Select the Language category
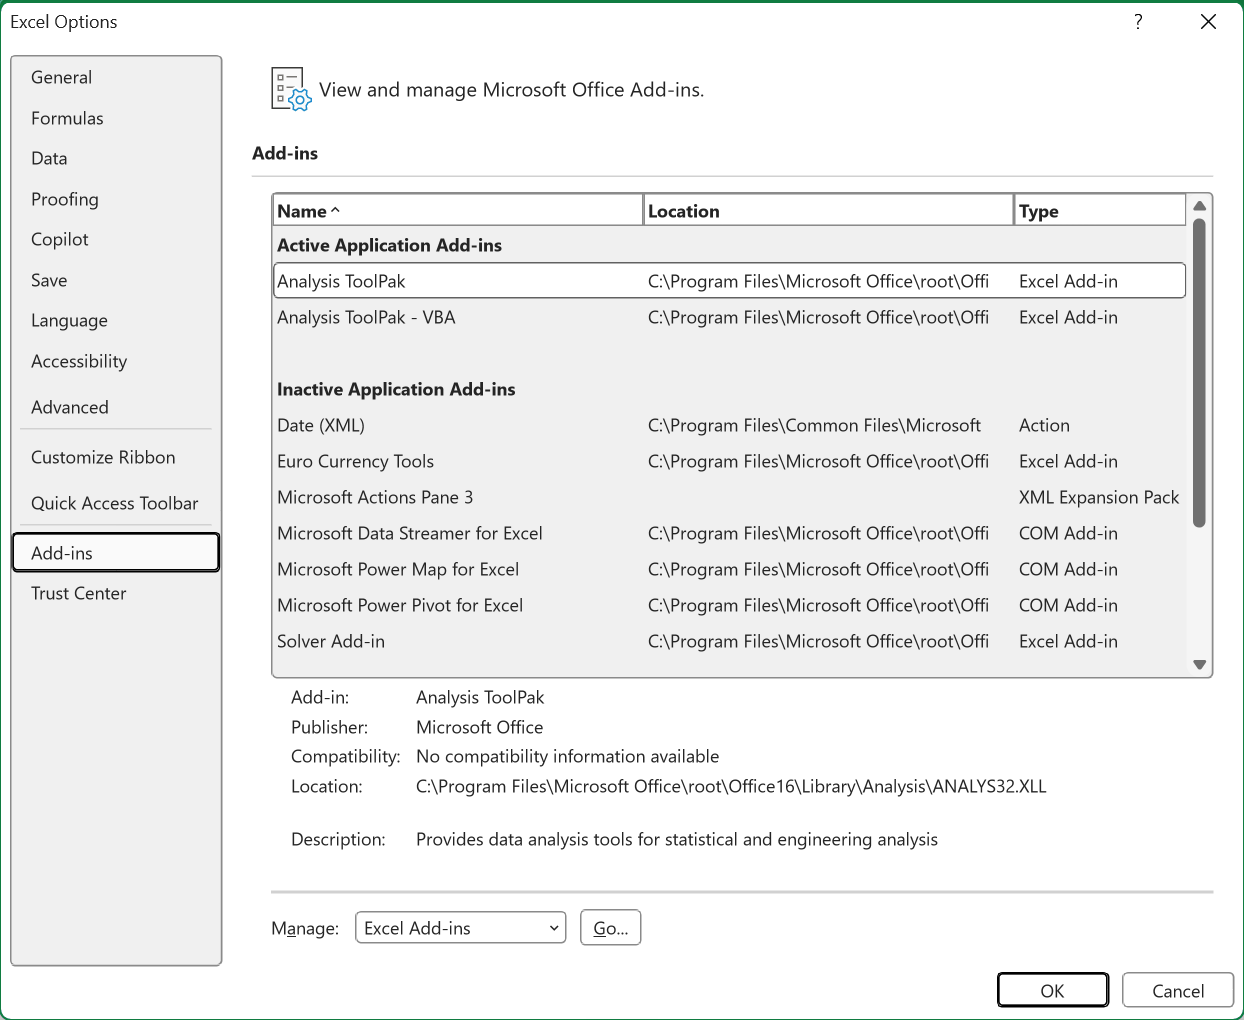Screen dimensions: 1244x1020 coord(116,320)
